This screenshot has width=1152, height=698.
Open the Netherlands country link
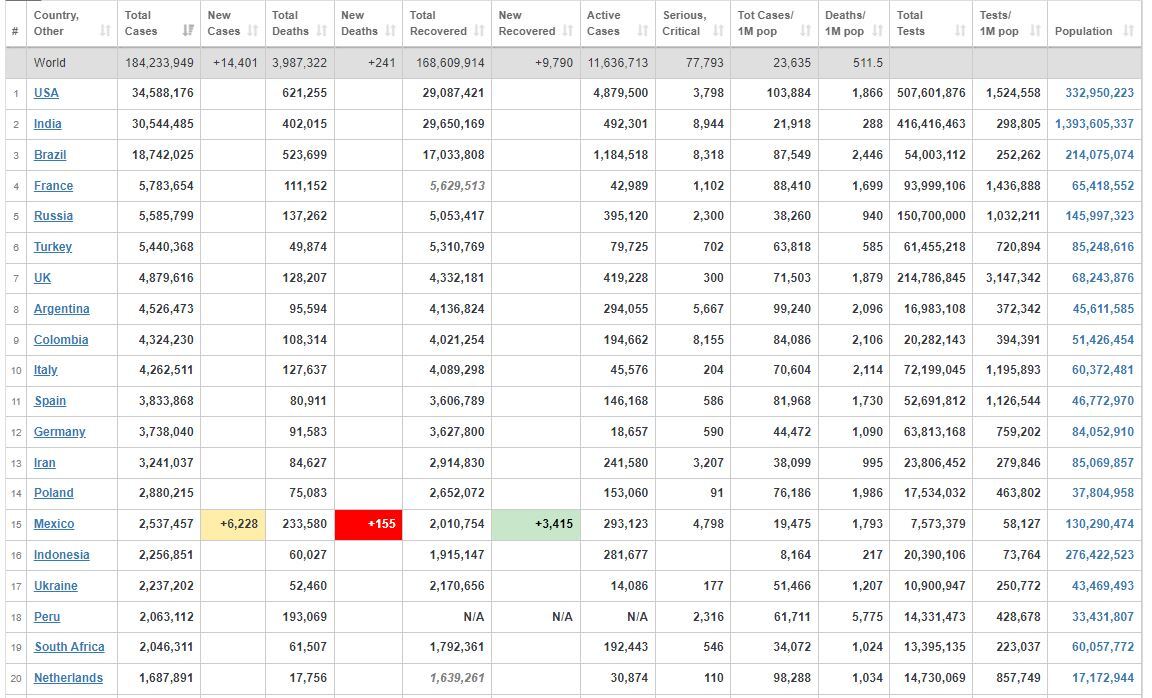click(x=68, y=678)
